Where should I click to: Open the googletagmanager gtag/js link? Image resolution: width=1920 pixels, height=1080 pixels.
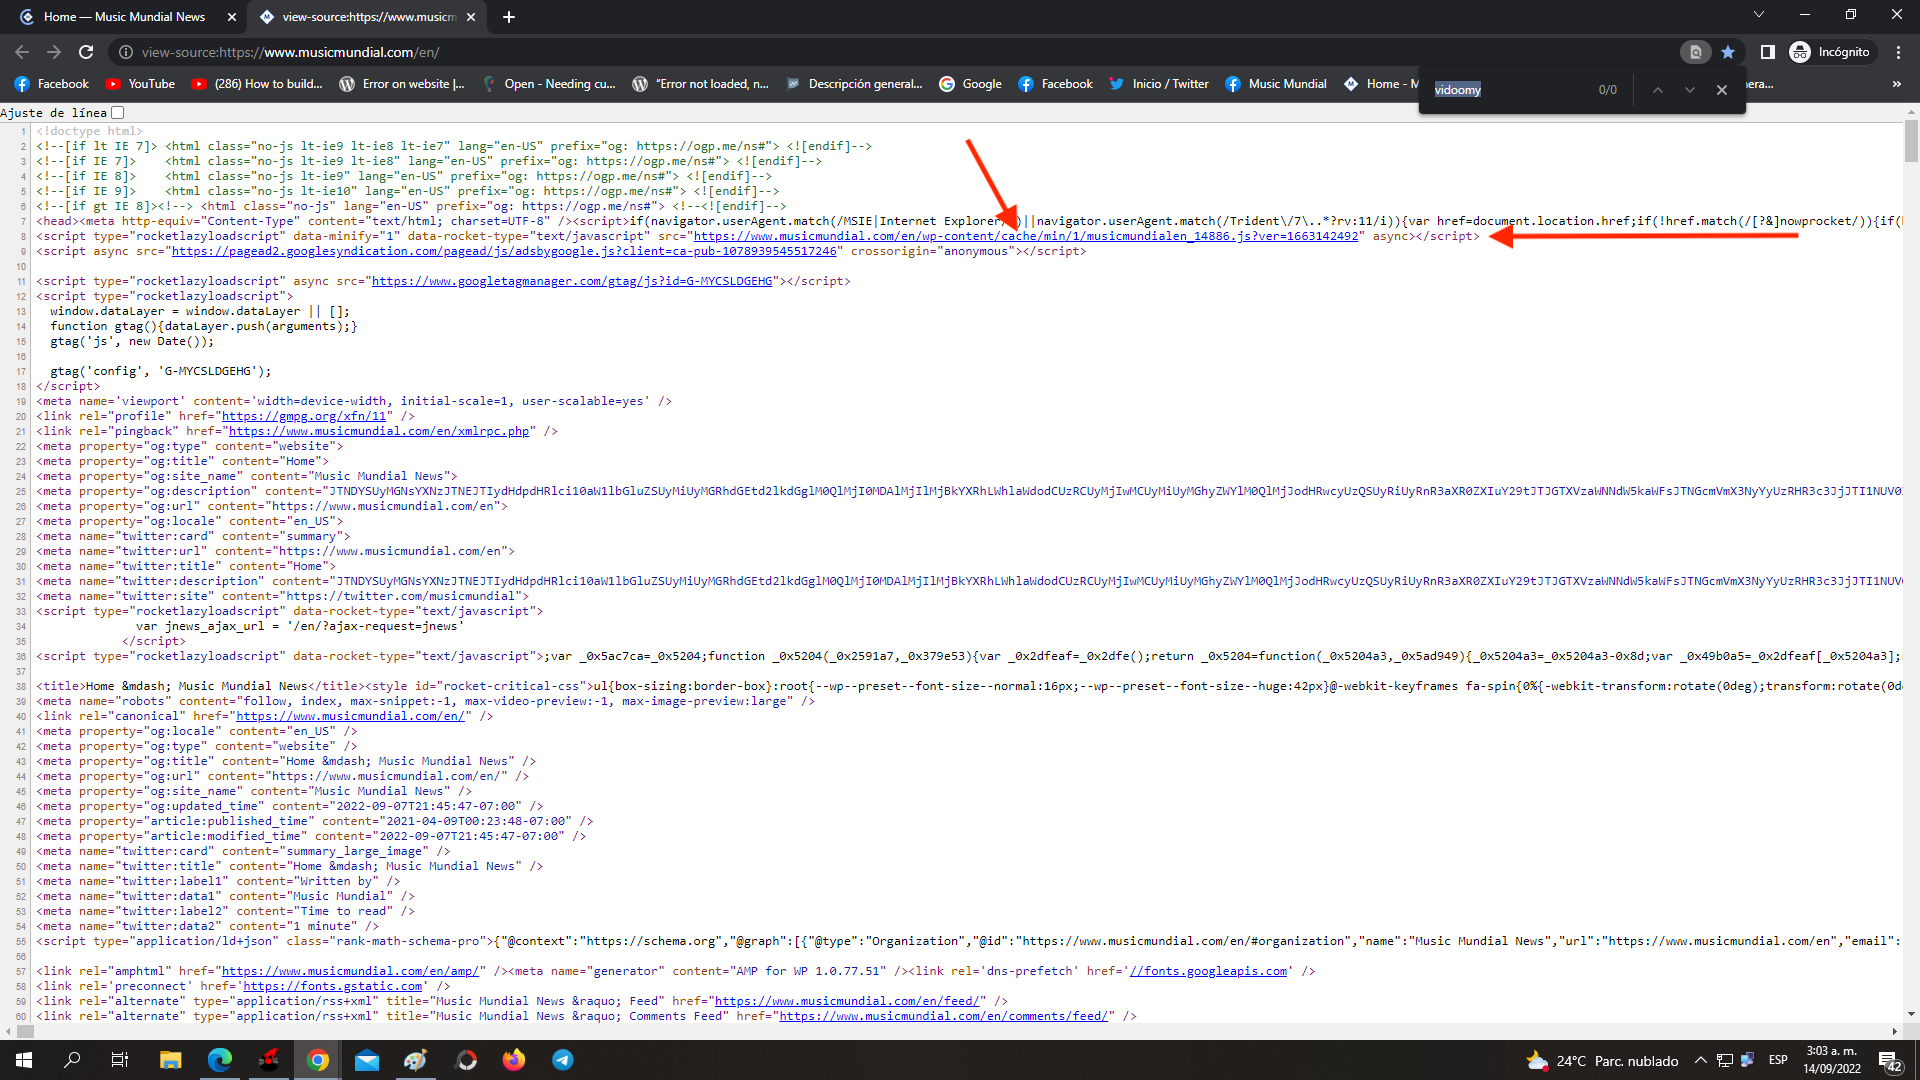click(x=572, y=281)
